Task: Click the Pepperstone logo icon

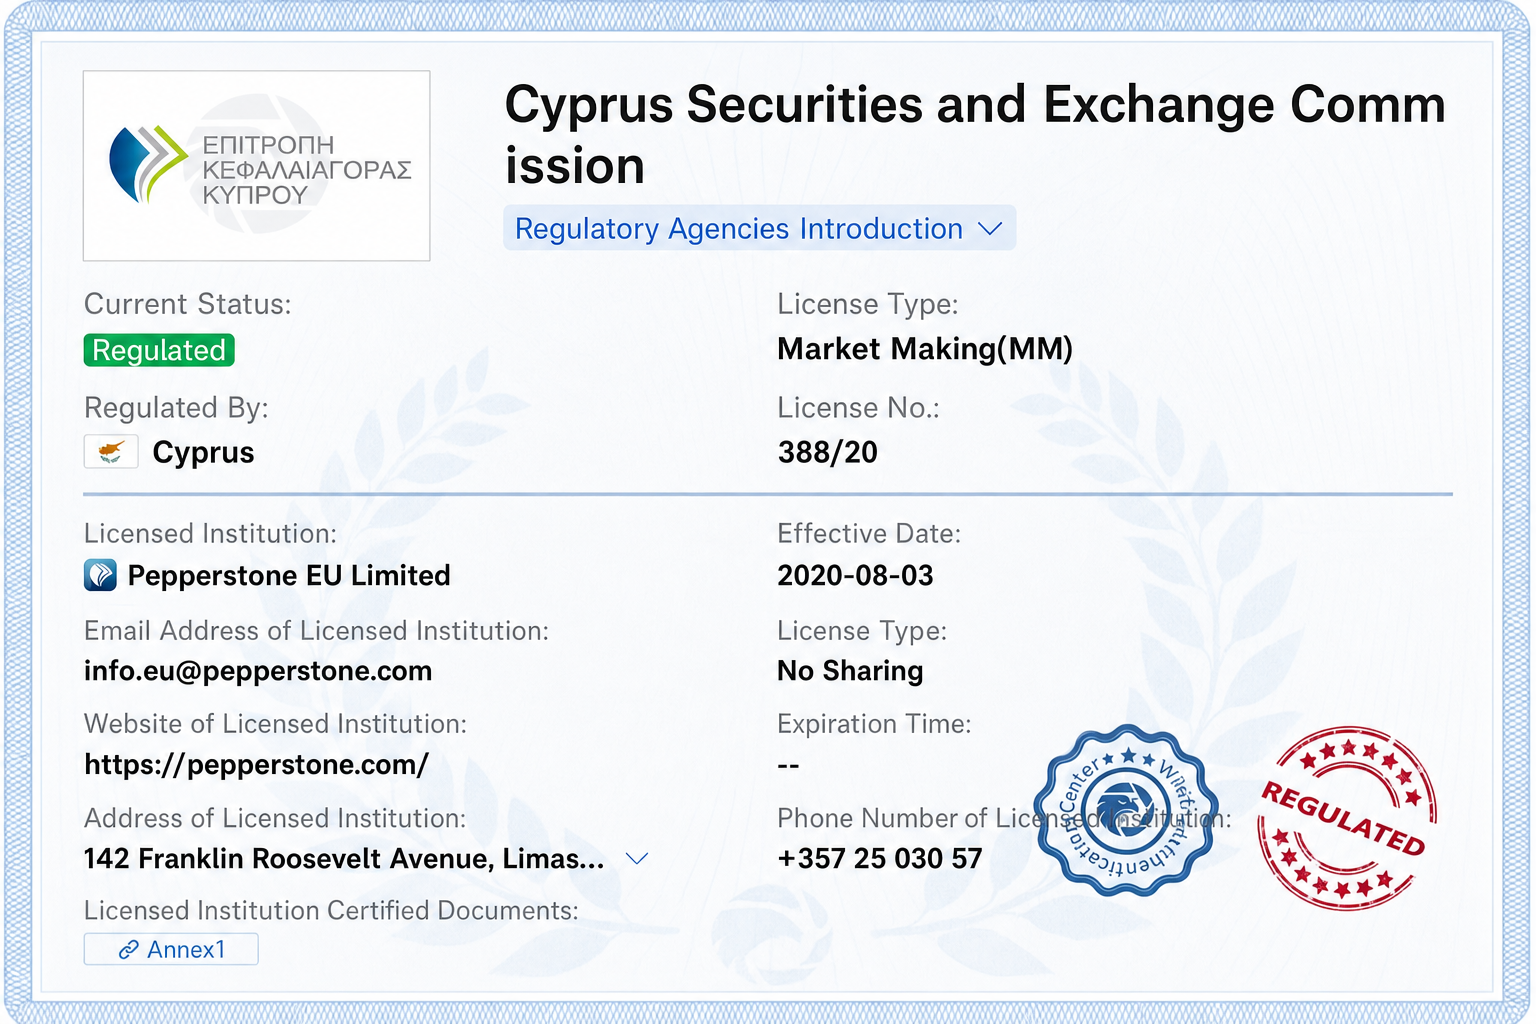Action: tap(100, 575)
